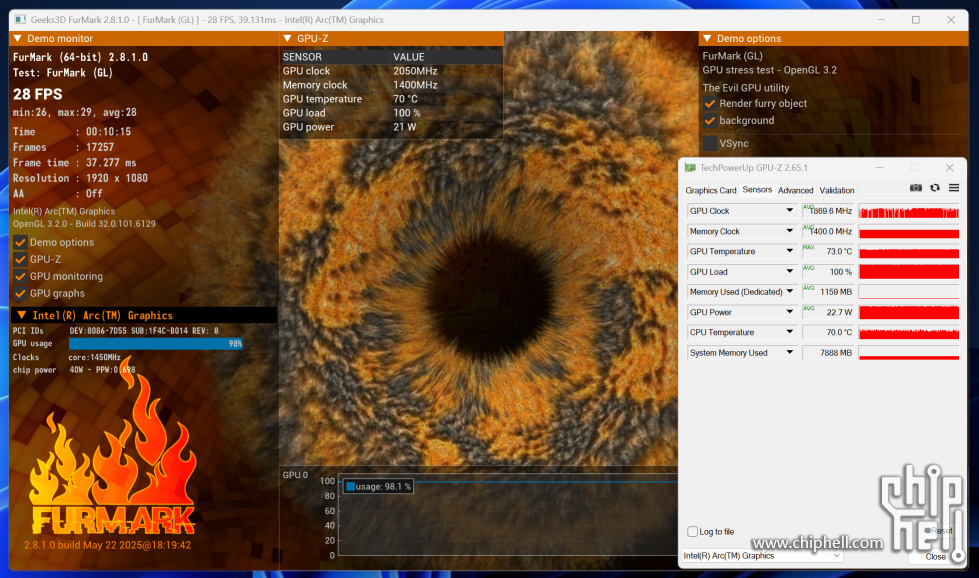Open the Memory Clock sensor dropdown
The height and width of the screenshot is (578, 979).
point(790,231)
